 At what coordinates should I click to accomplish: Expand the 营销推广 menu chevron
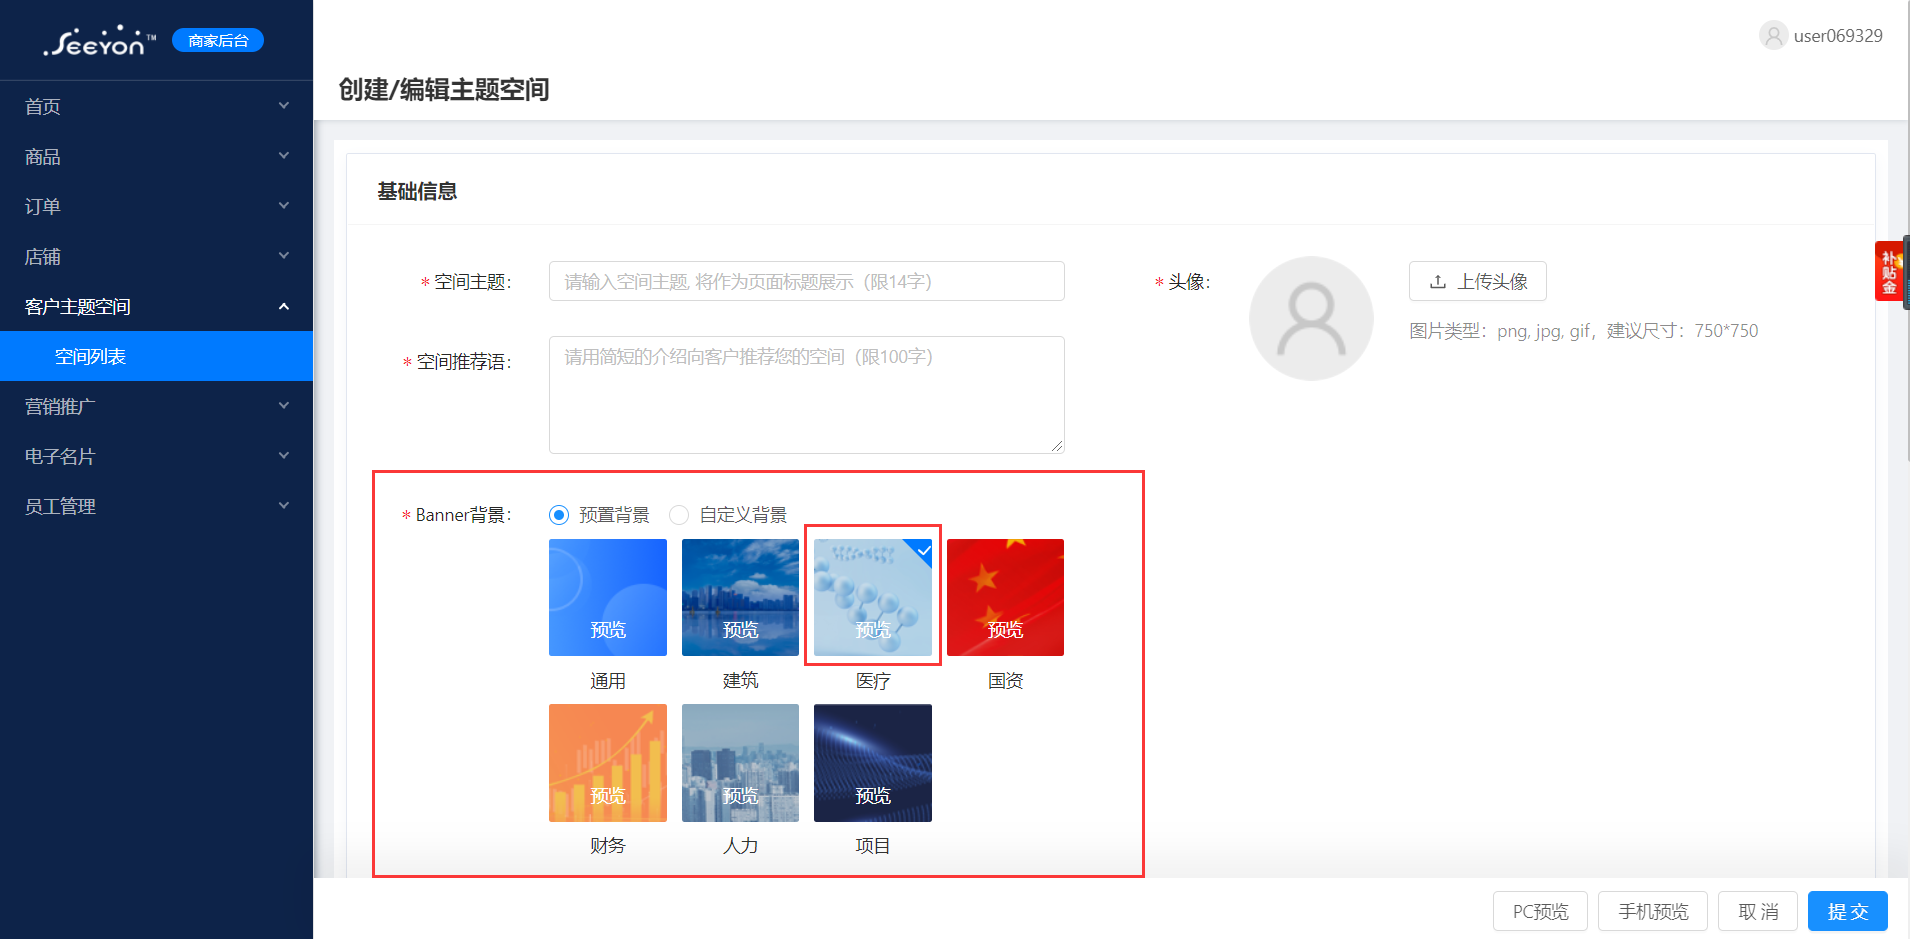[x=284, y=406]
